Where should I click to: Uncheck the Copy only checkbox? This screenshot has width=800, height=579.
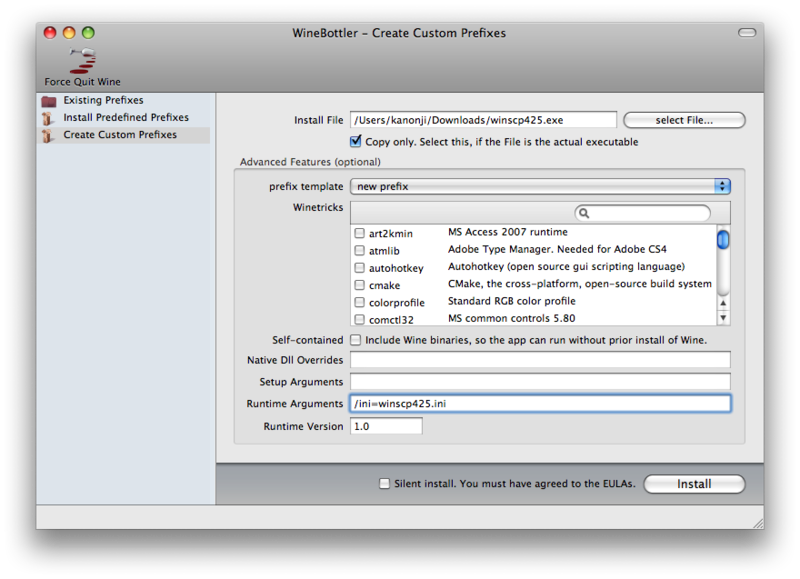356,141
